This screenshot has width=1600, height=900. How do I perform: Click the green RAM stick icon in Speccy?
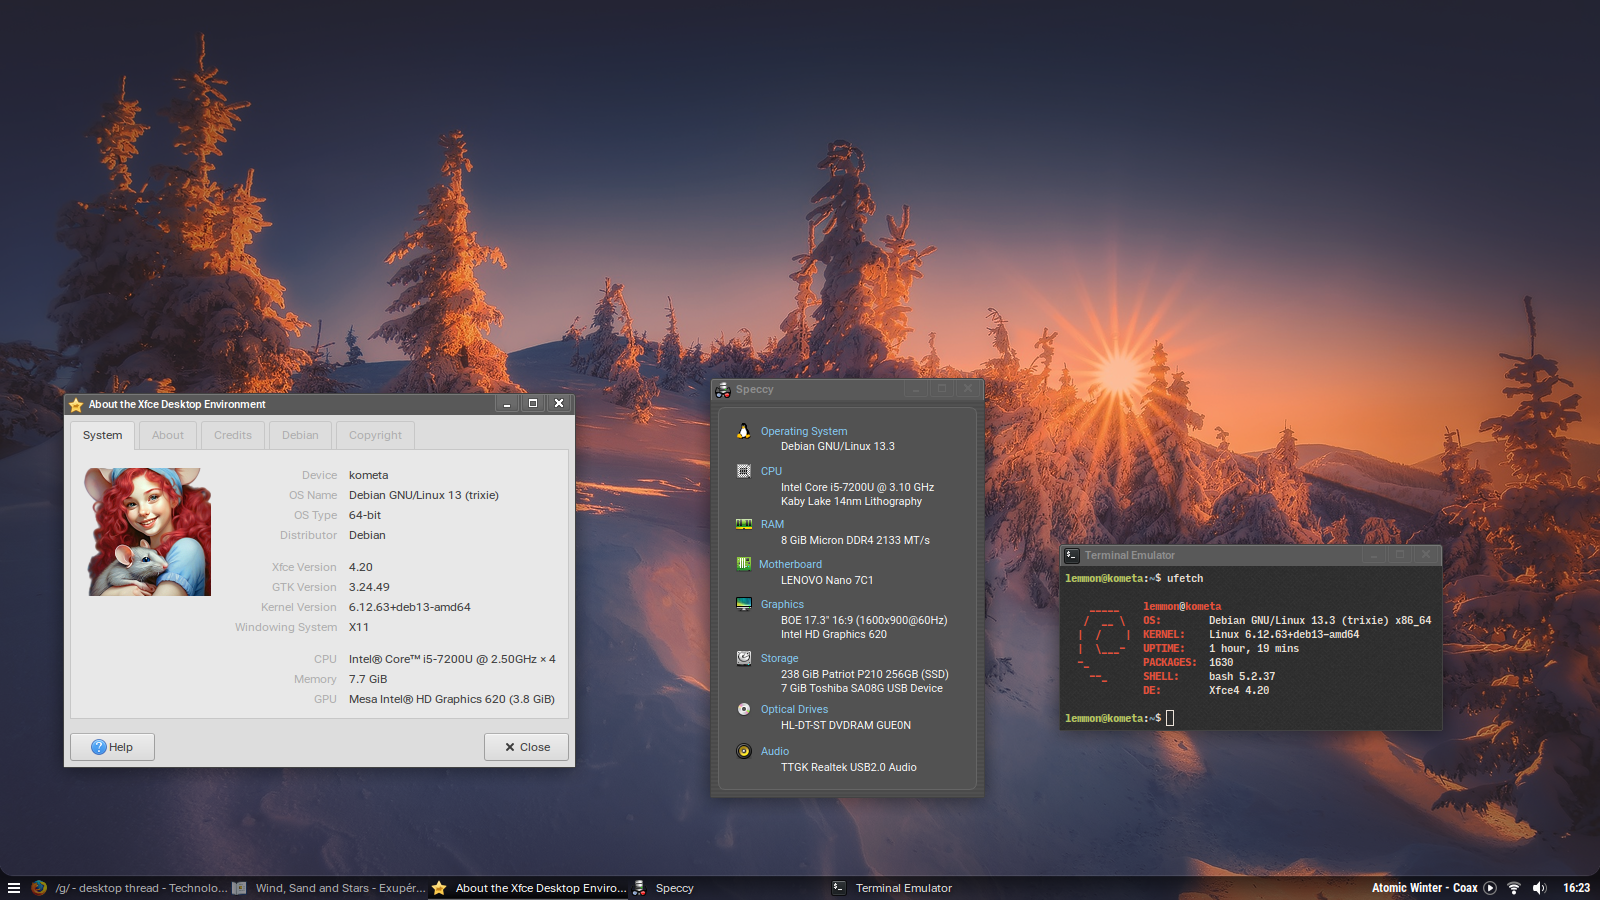744,524
